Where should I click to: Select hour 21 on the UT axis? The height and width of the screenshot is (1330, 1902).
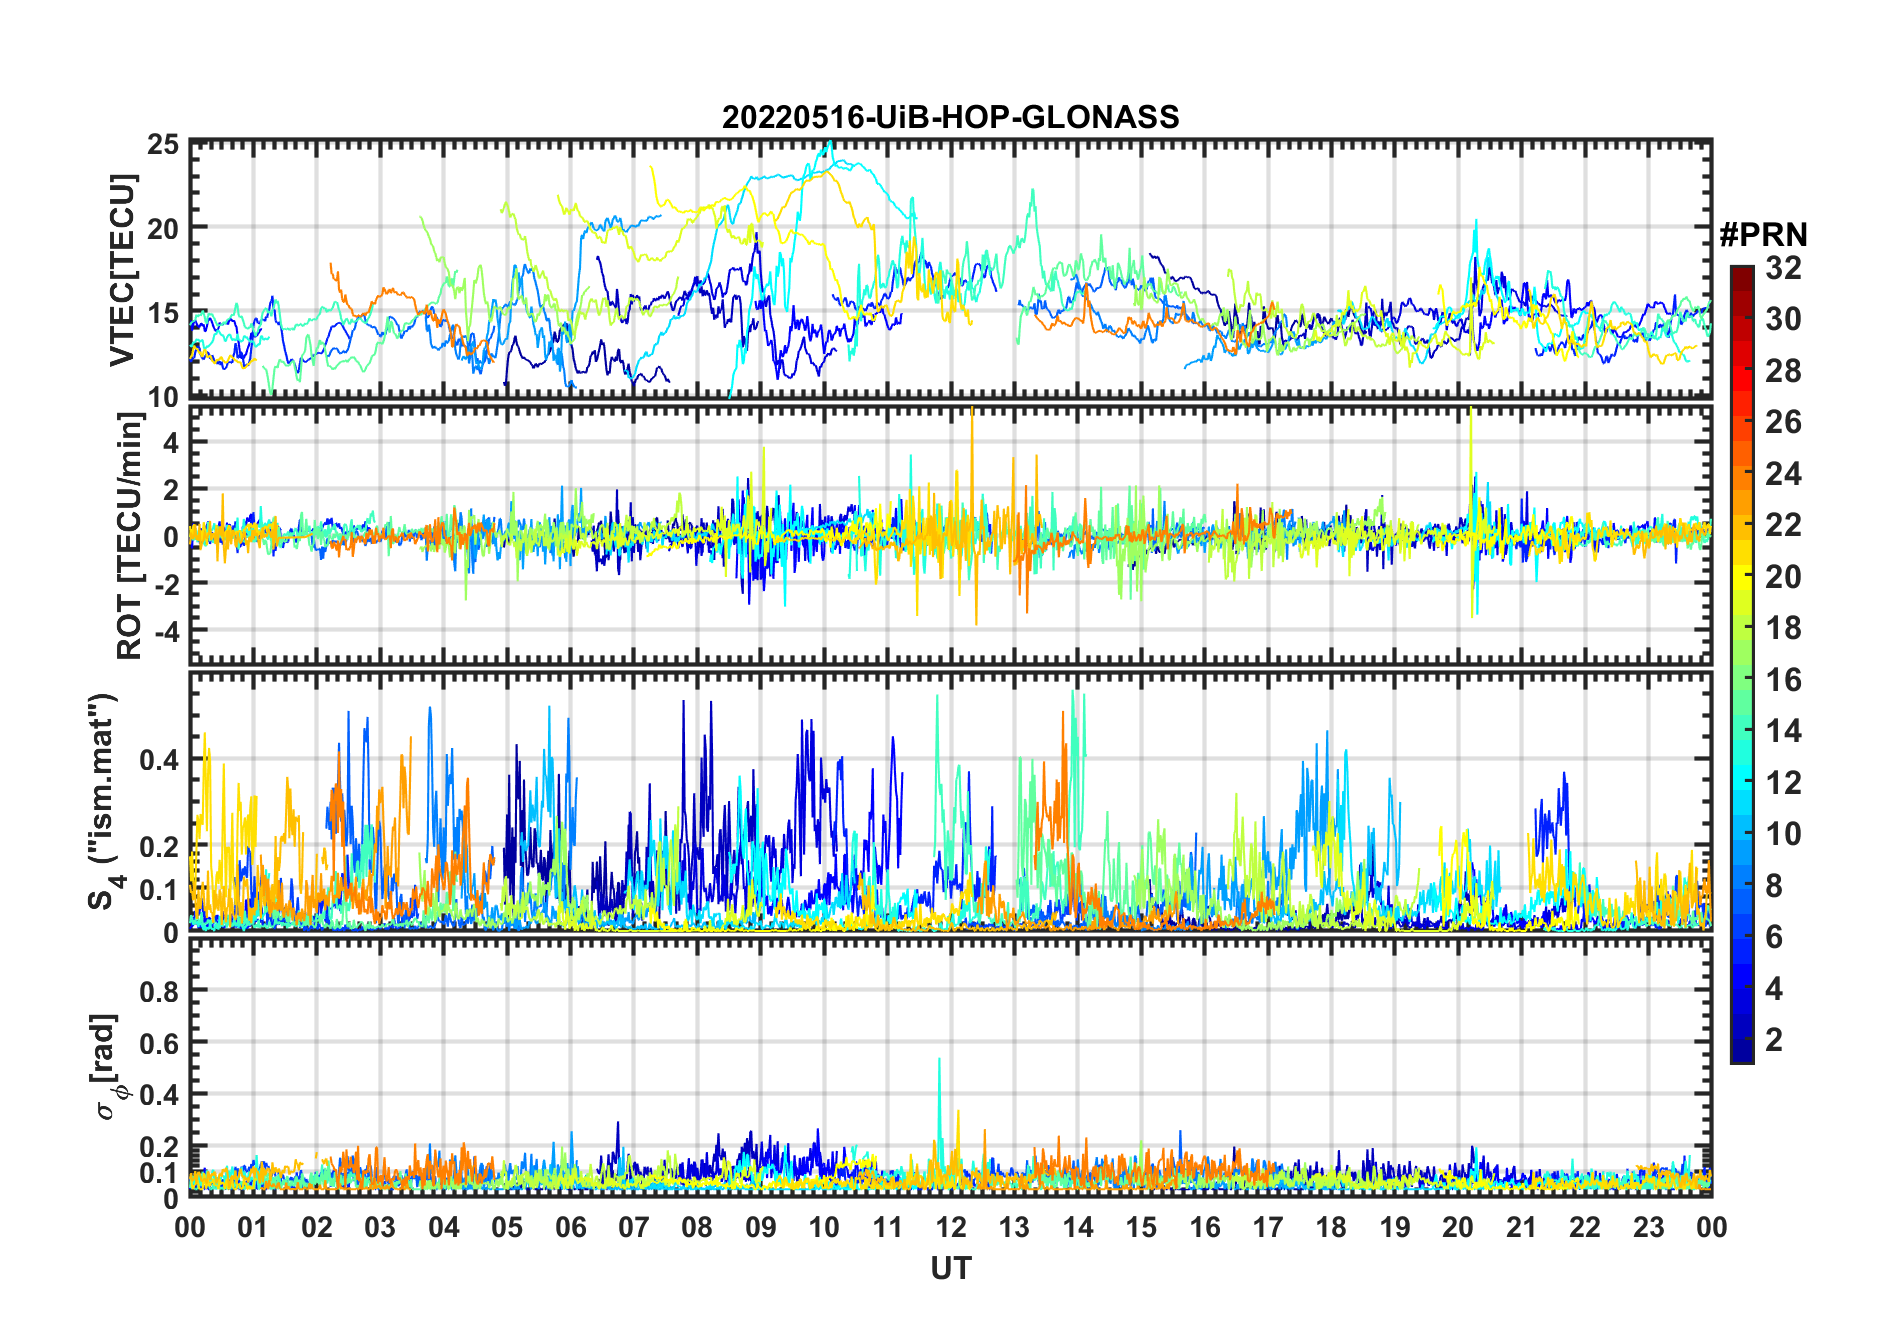[1522, 1227]
